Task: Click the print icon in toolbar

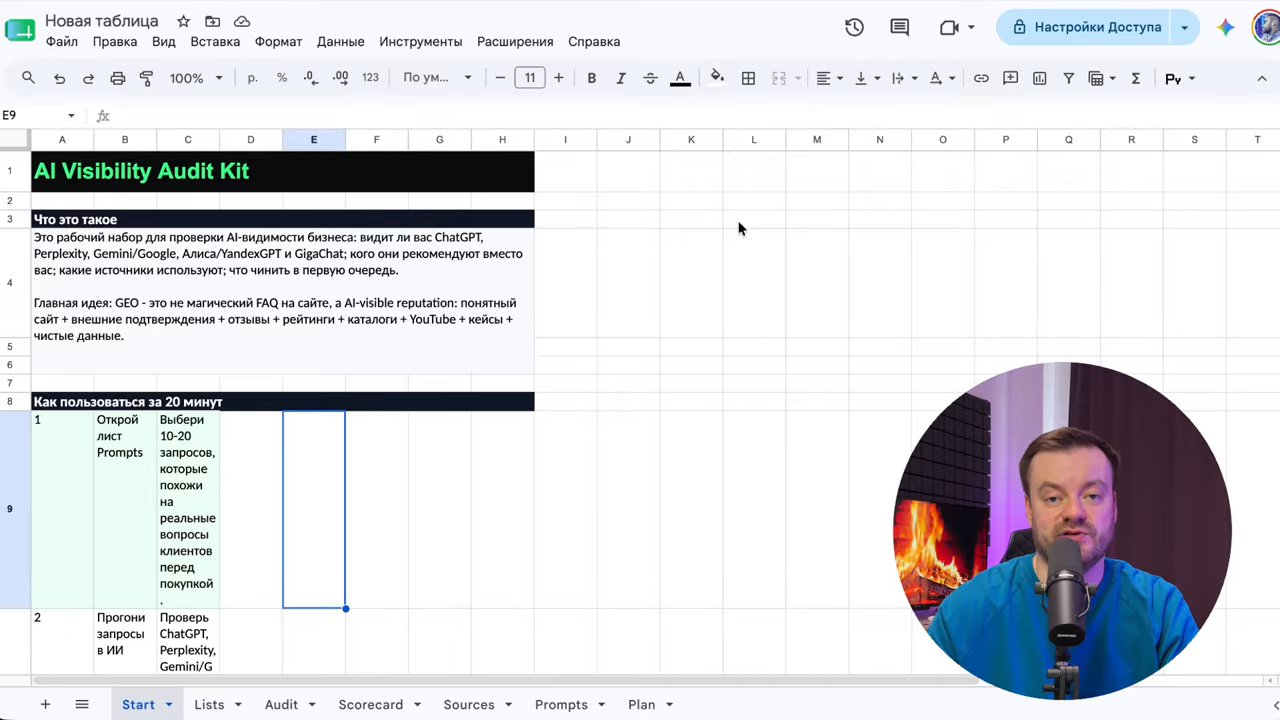Action: pos(118,78)
